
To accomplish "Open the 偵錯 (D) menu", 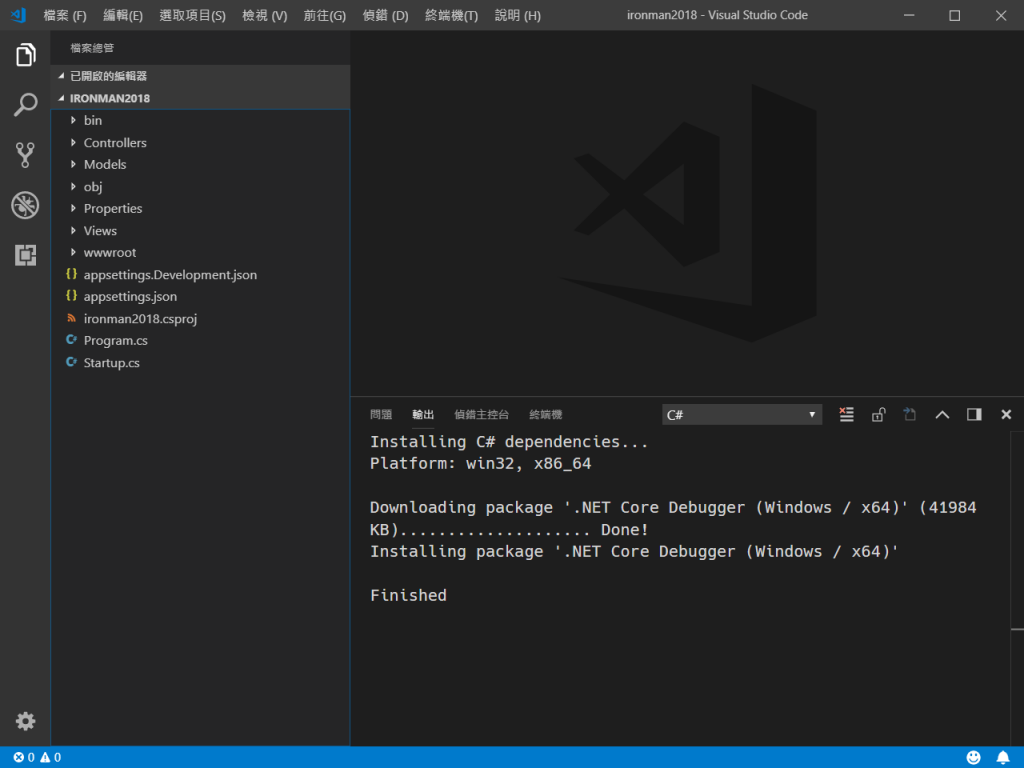I will click(x=385, y=15).
